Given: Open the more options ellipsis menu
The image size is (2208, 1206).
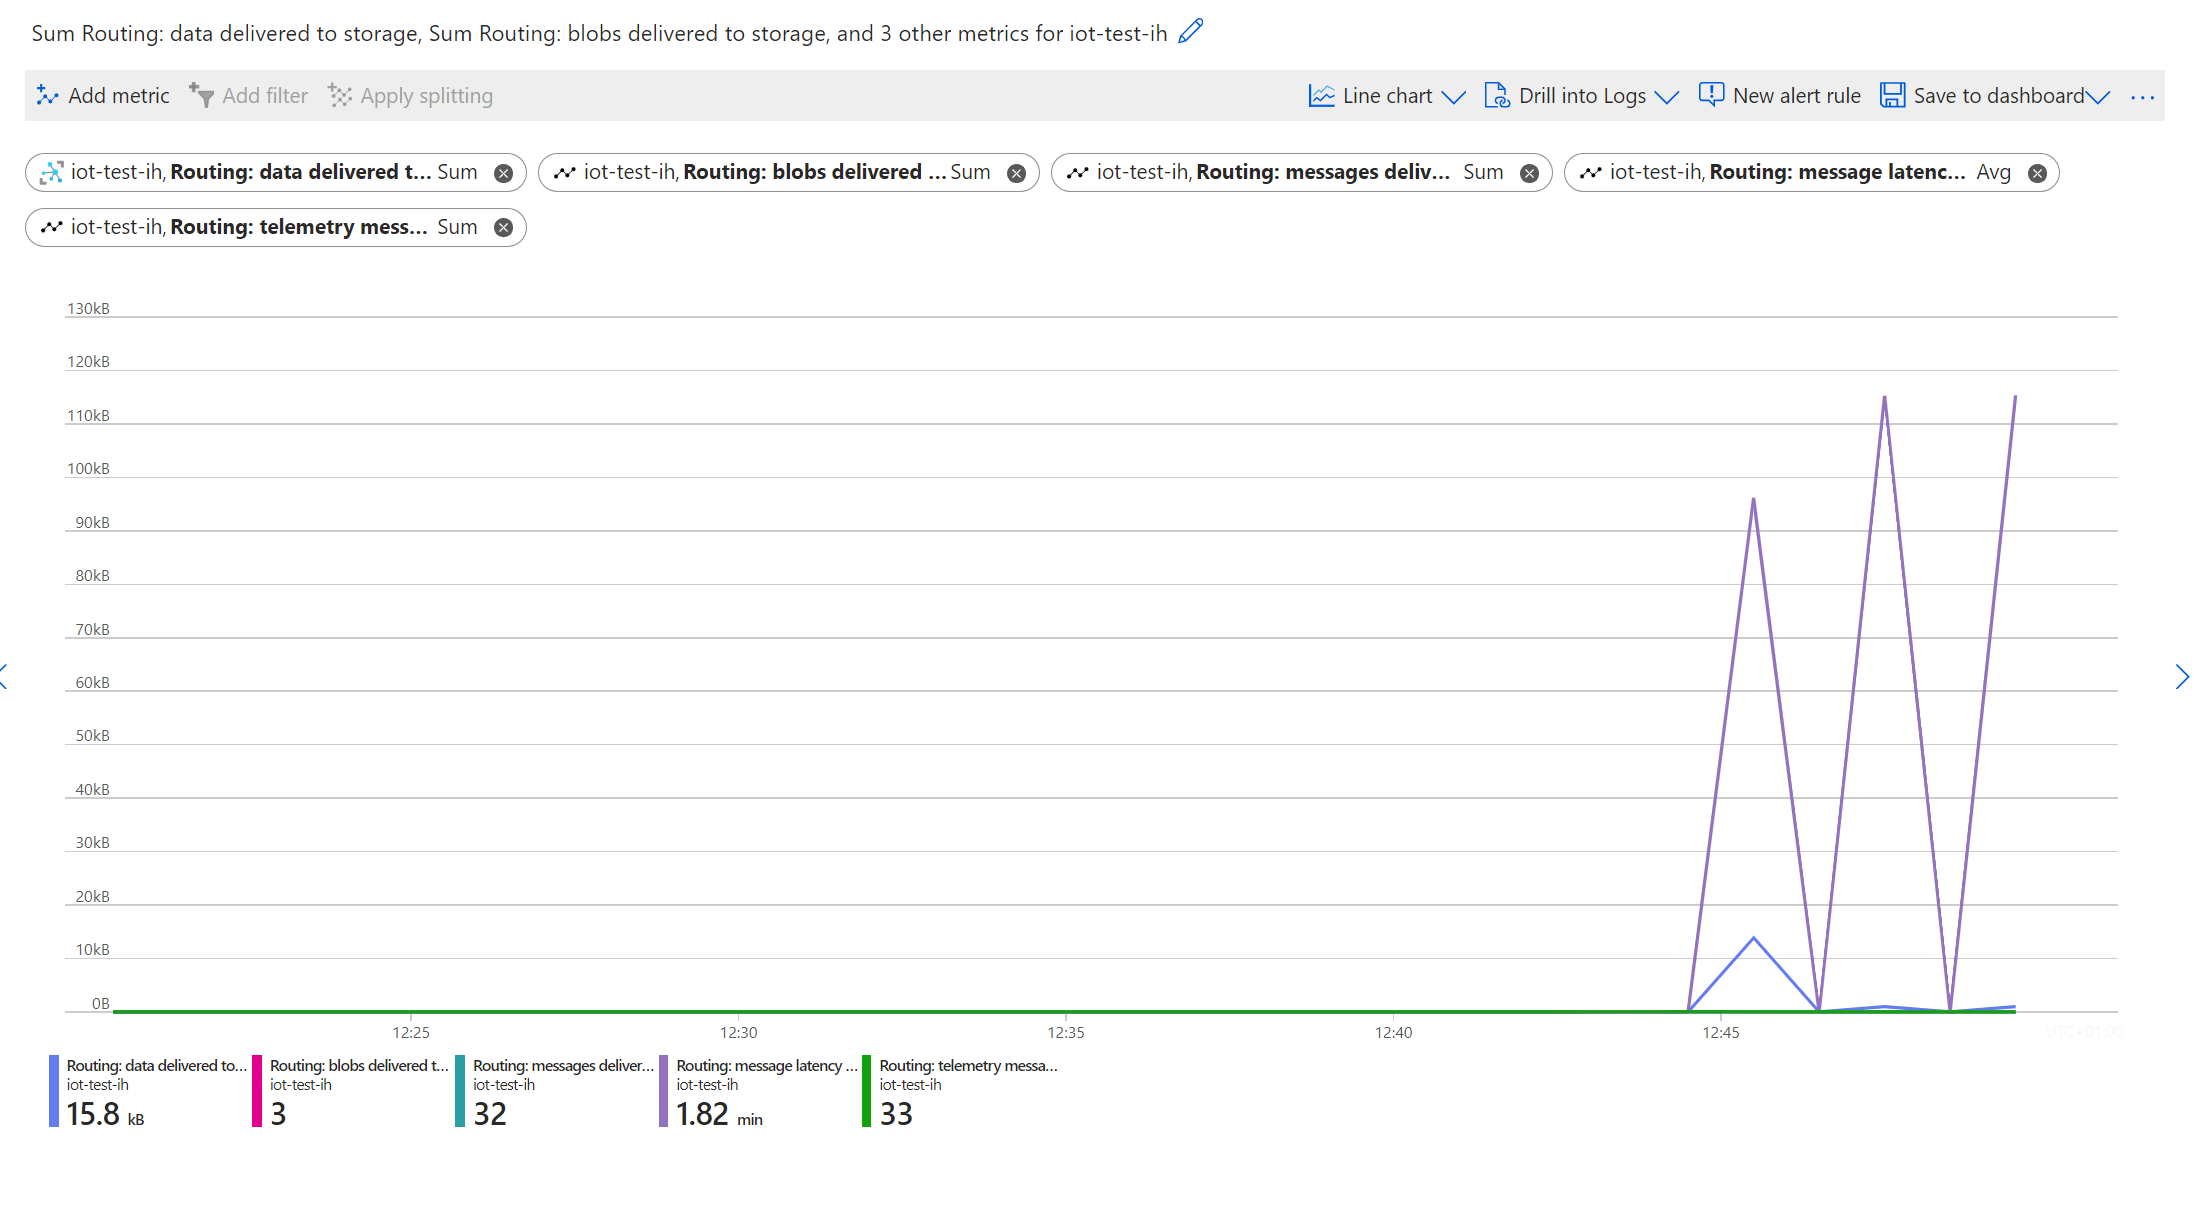Looking at the screenshot, I should [2142, 97].
